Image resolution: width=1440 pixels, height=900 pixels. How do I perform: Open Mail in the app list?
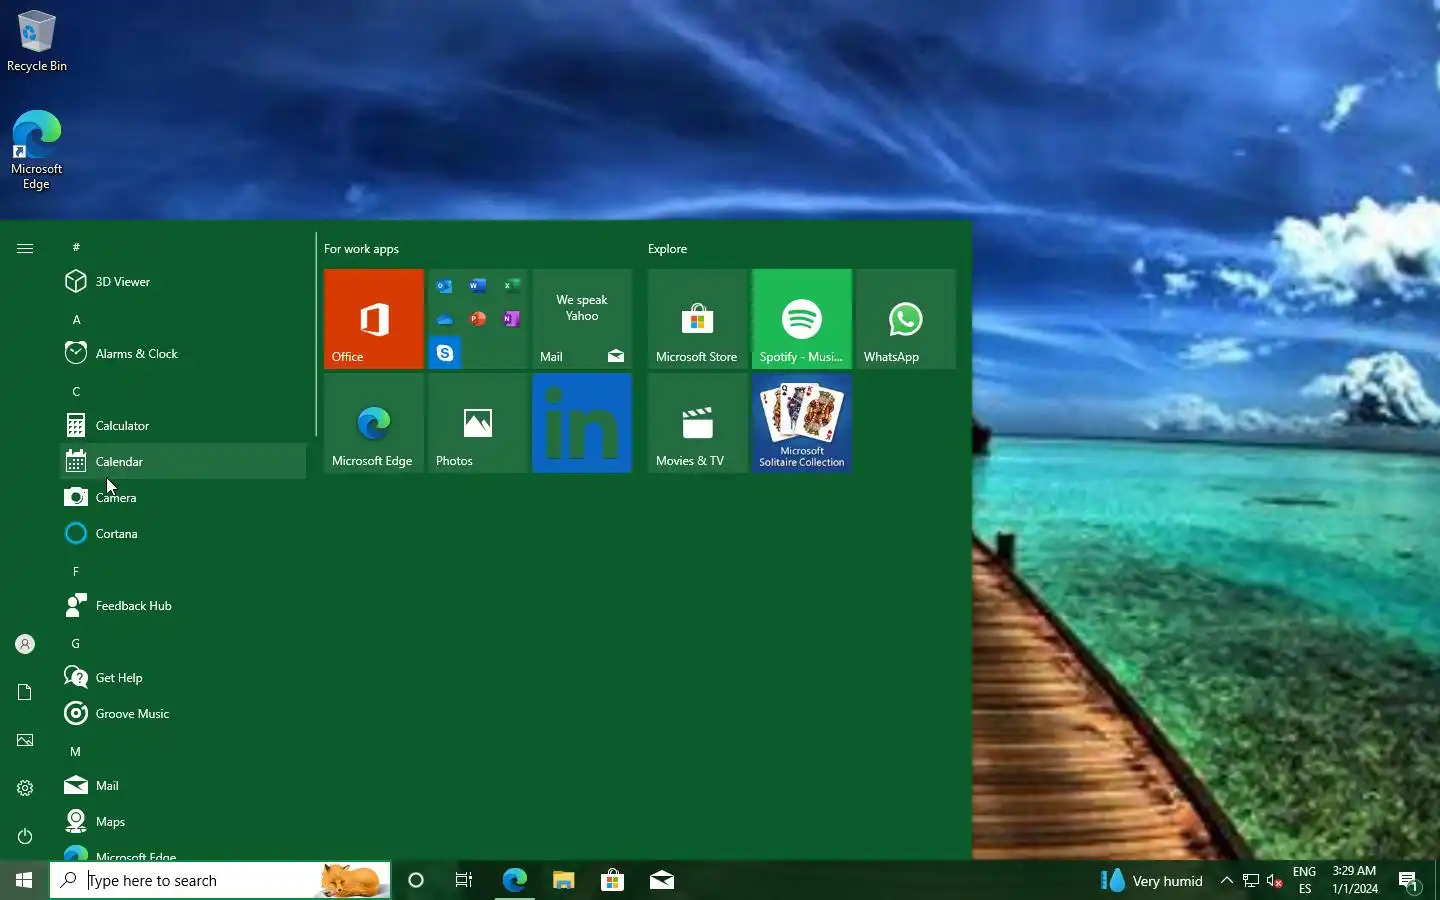[183, 786]
